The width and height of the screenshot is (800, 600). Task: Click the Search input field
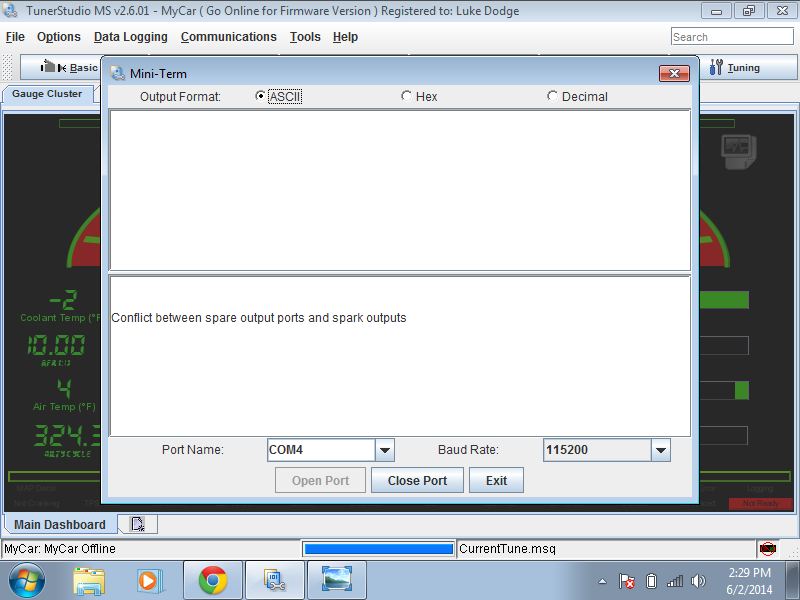tap(732, 37)
